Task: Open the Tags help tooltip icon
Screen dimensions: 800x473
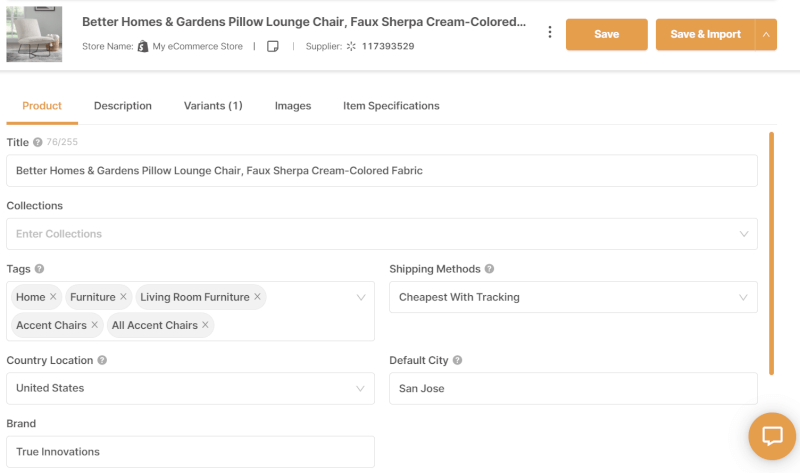Action: point(39,269)
